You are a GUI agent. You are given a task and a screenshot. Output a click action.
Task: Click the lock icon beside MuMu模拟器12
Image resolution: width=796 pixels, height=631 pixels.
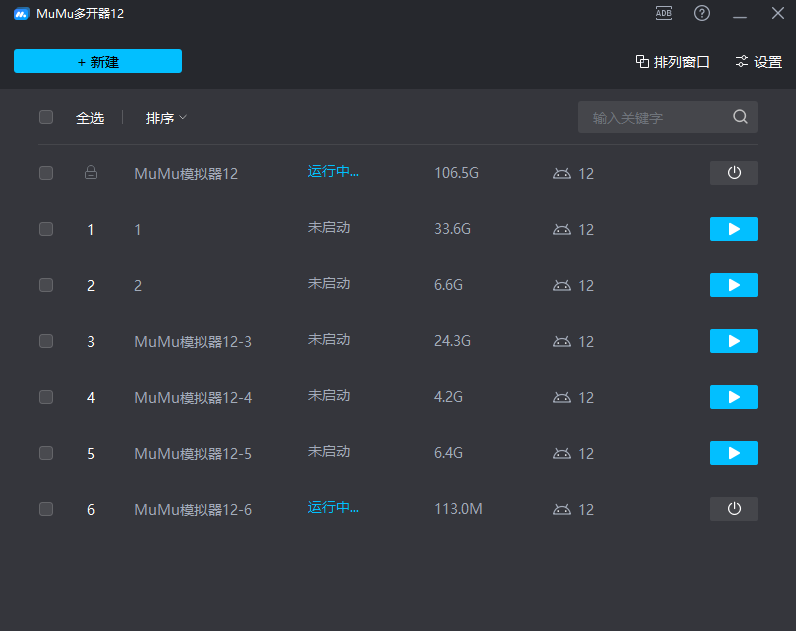coord(91,173)
